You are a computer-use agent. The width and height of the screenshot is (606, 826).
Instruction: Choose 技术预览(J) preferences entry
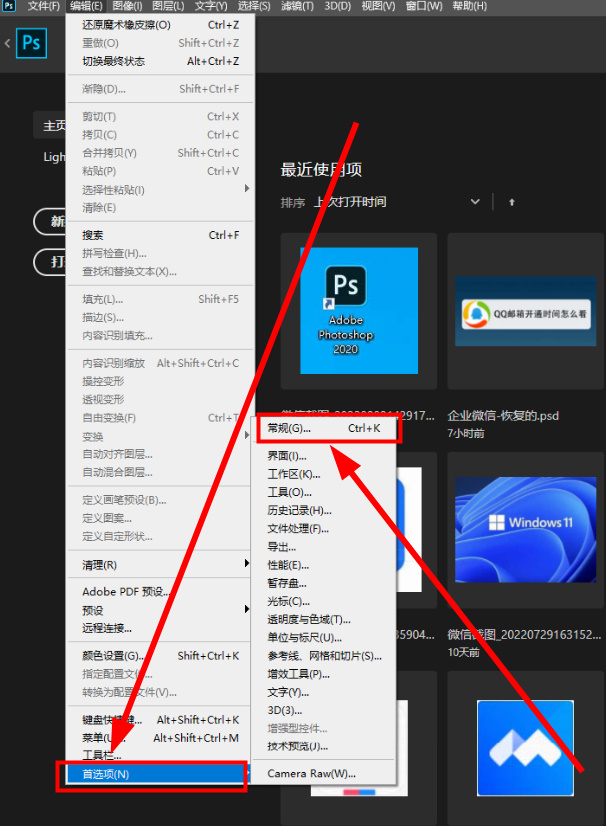(x=325, y=746)
